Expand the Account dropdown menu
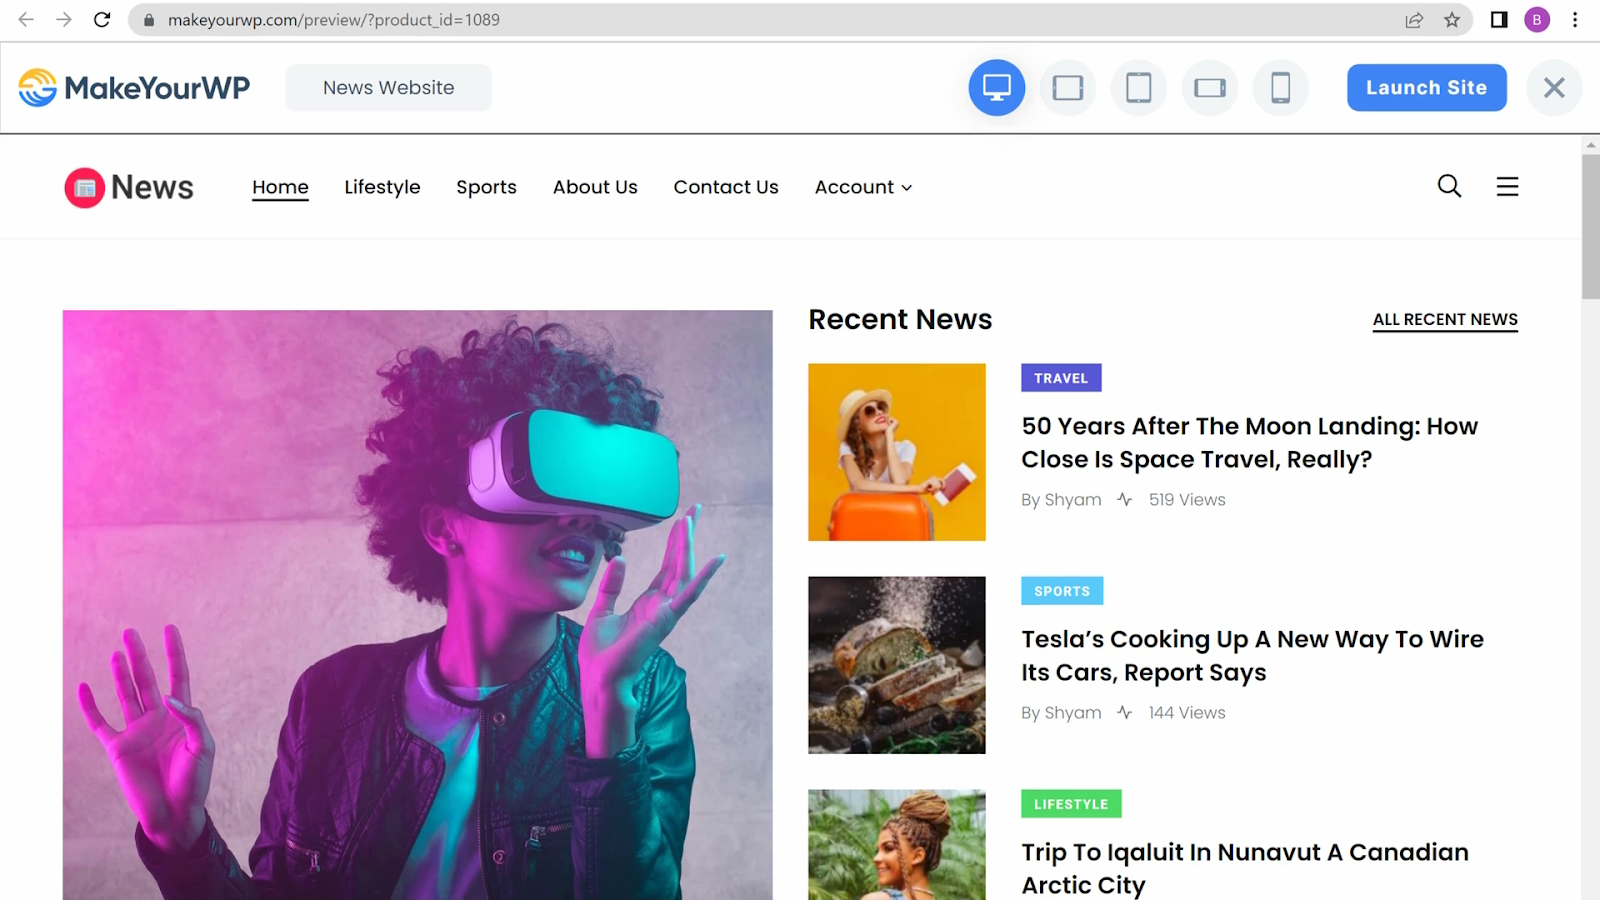 point(864,187)
